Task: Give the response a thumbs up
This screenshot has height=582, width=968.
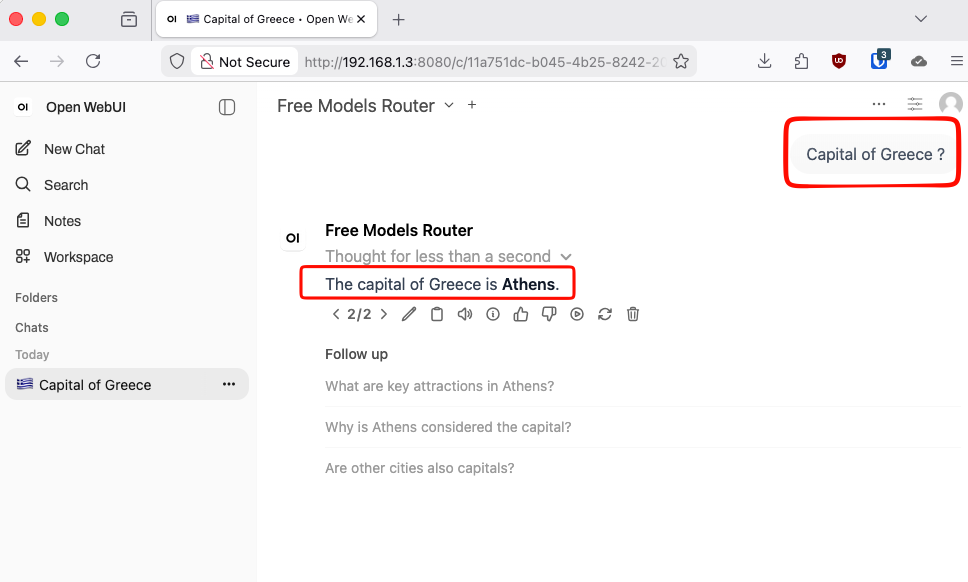Action: point(520,314)
